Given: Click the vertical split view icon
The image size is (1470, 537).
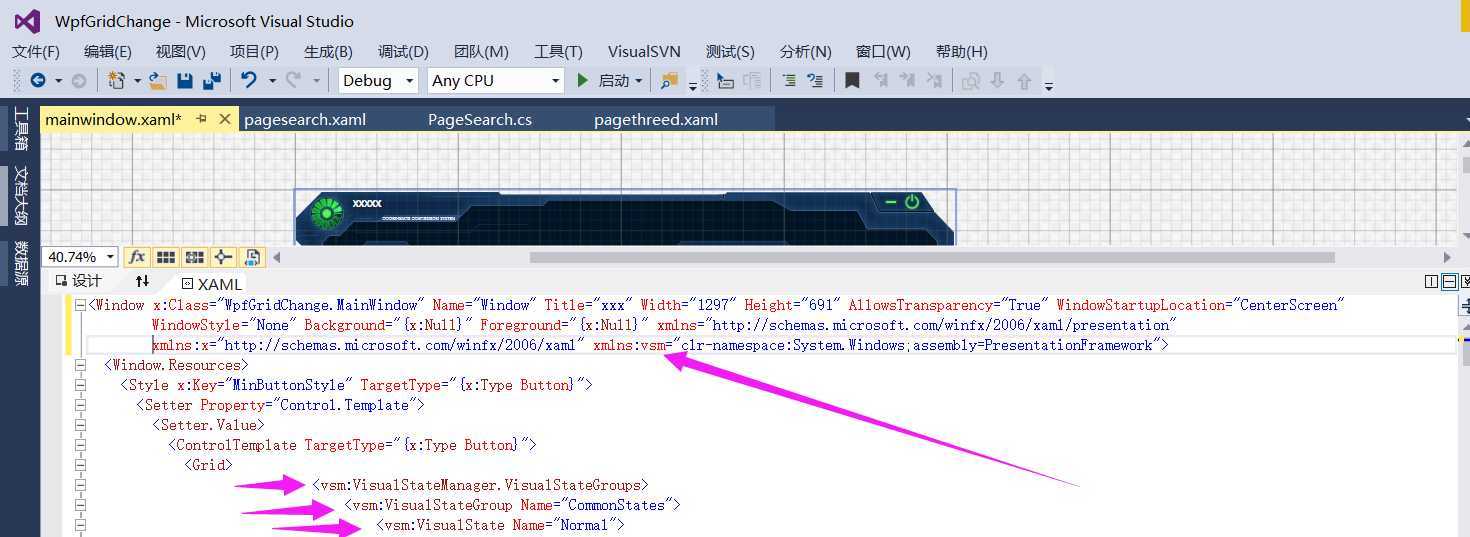Looking at the screenshot, I should [x=1431, y=283].
